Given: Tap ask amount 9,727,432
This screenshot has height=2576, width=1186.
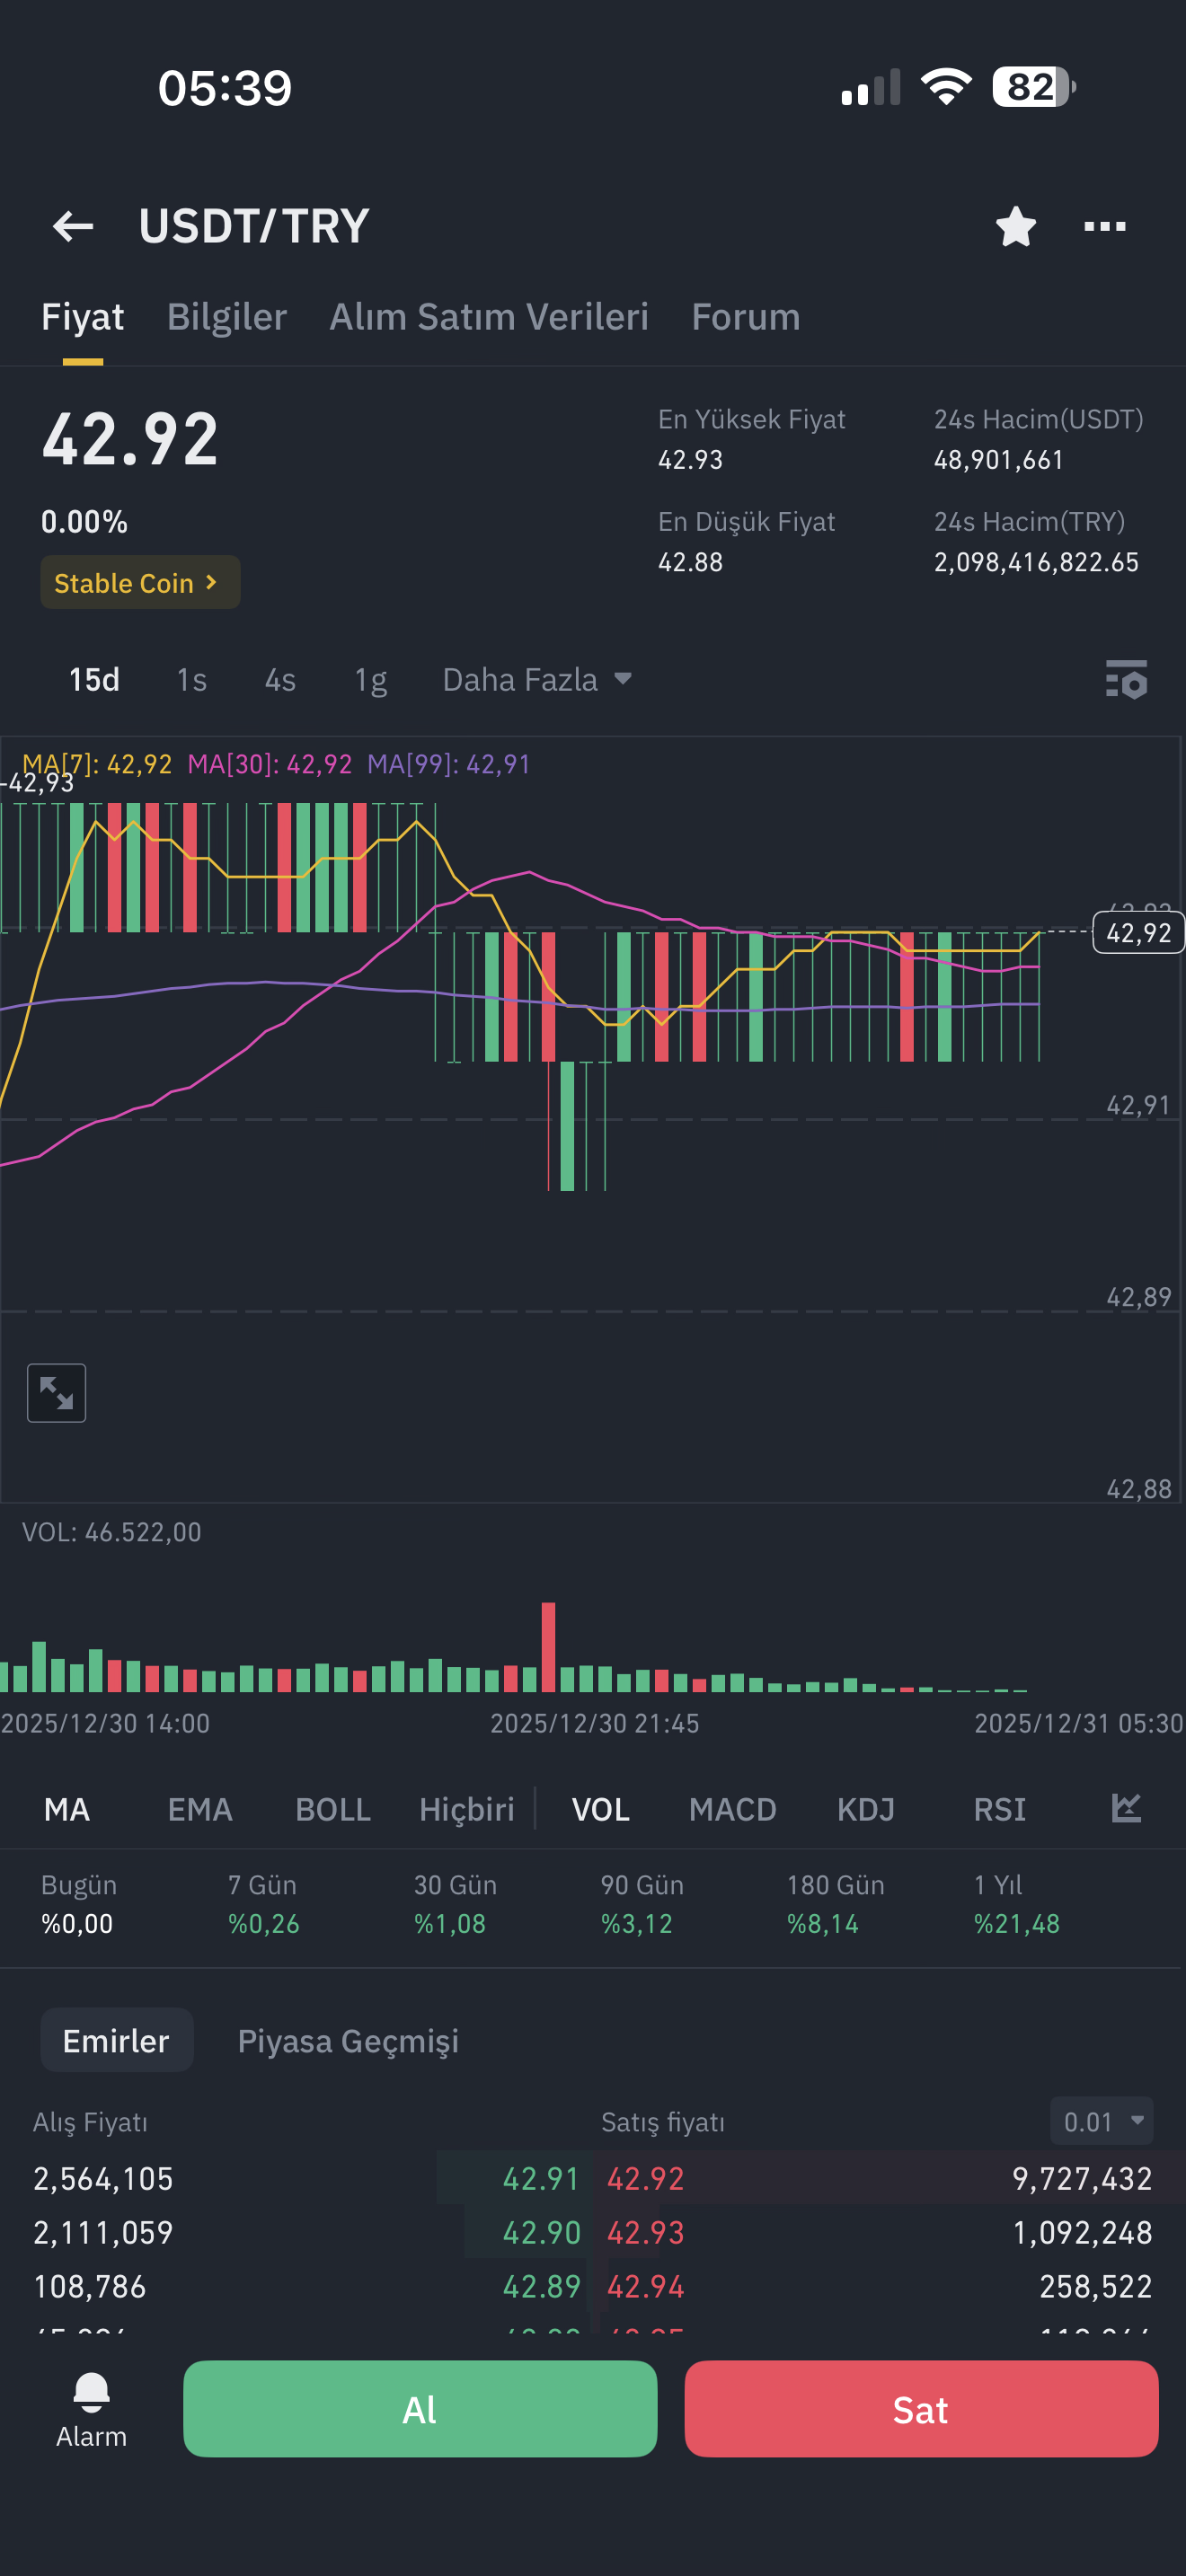Looking at the screenshot, I should pos(1082,2178).
